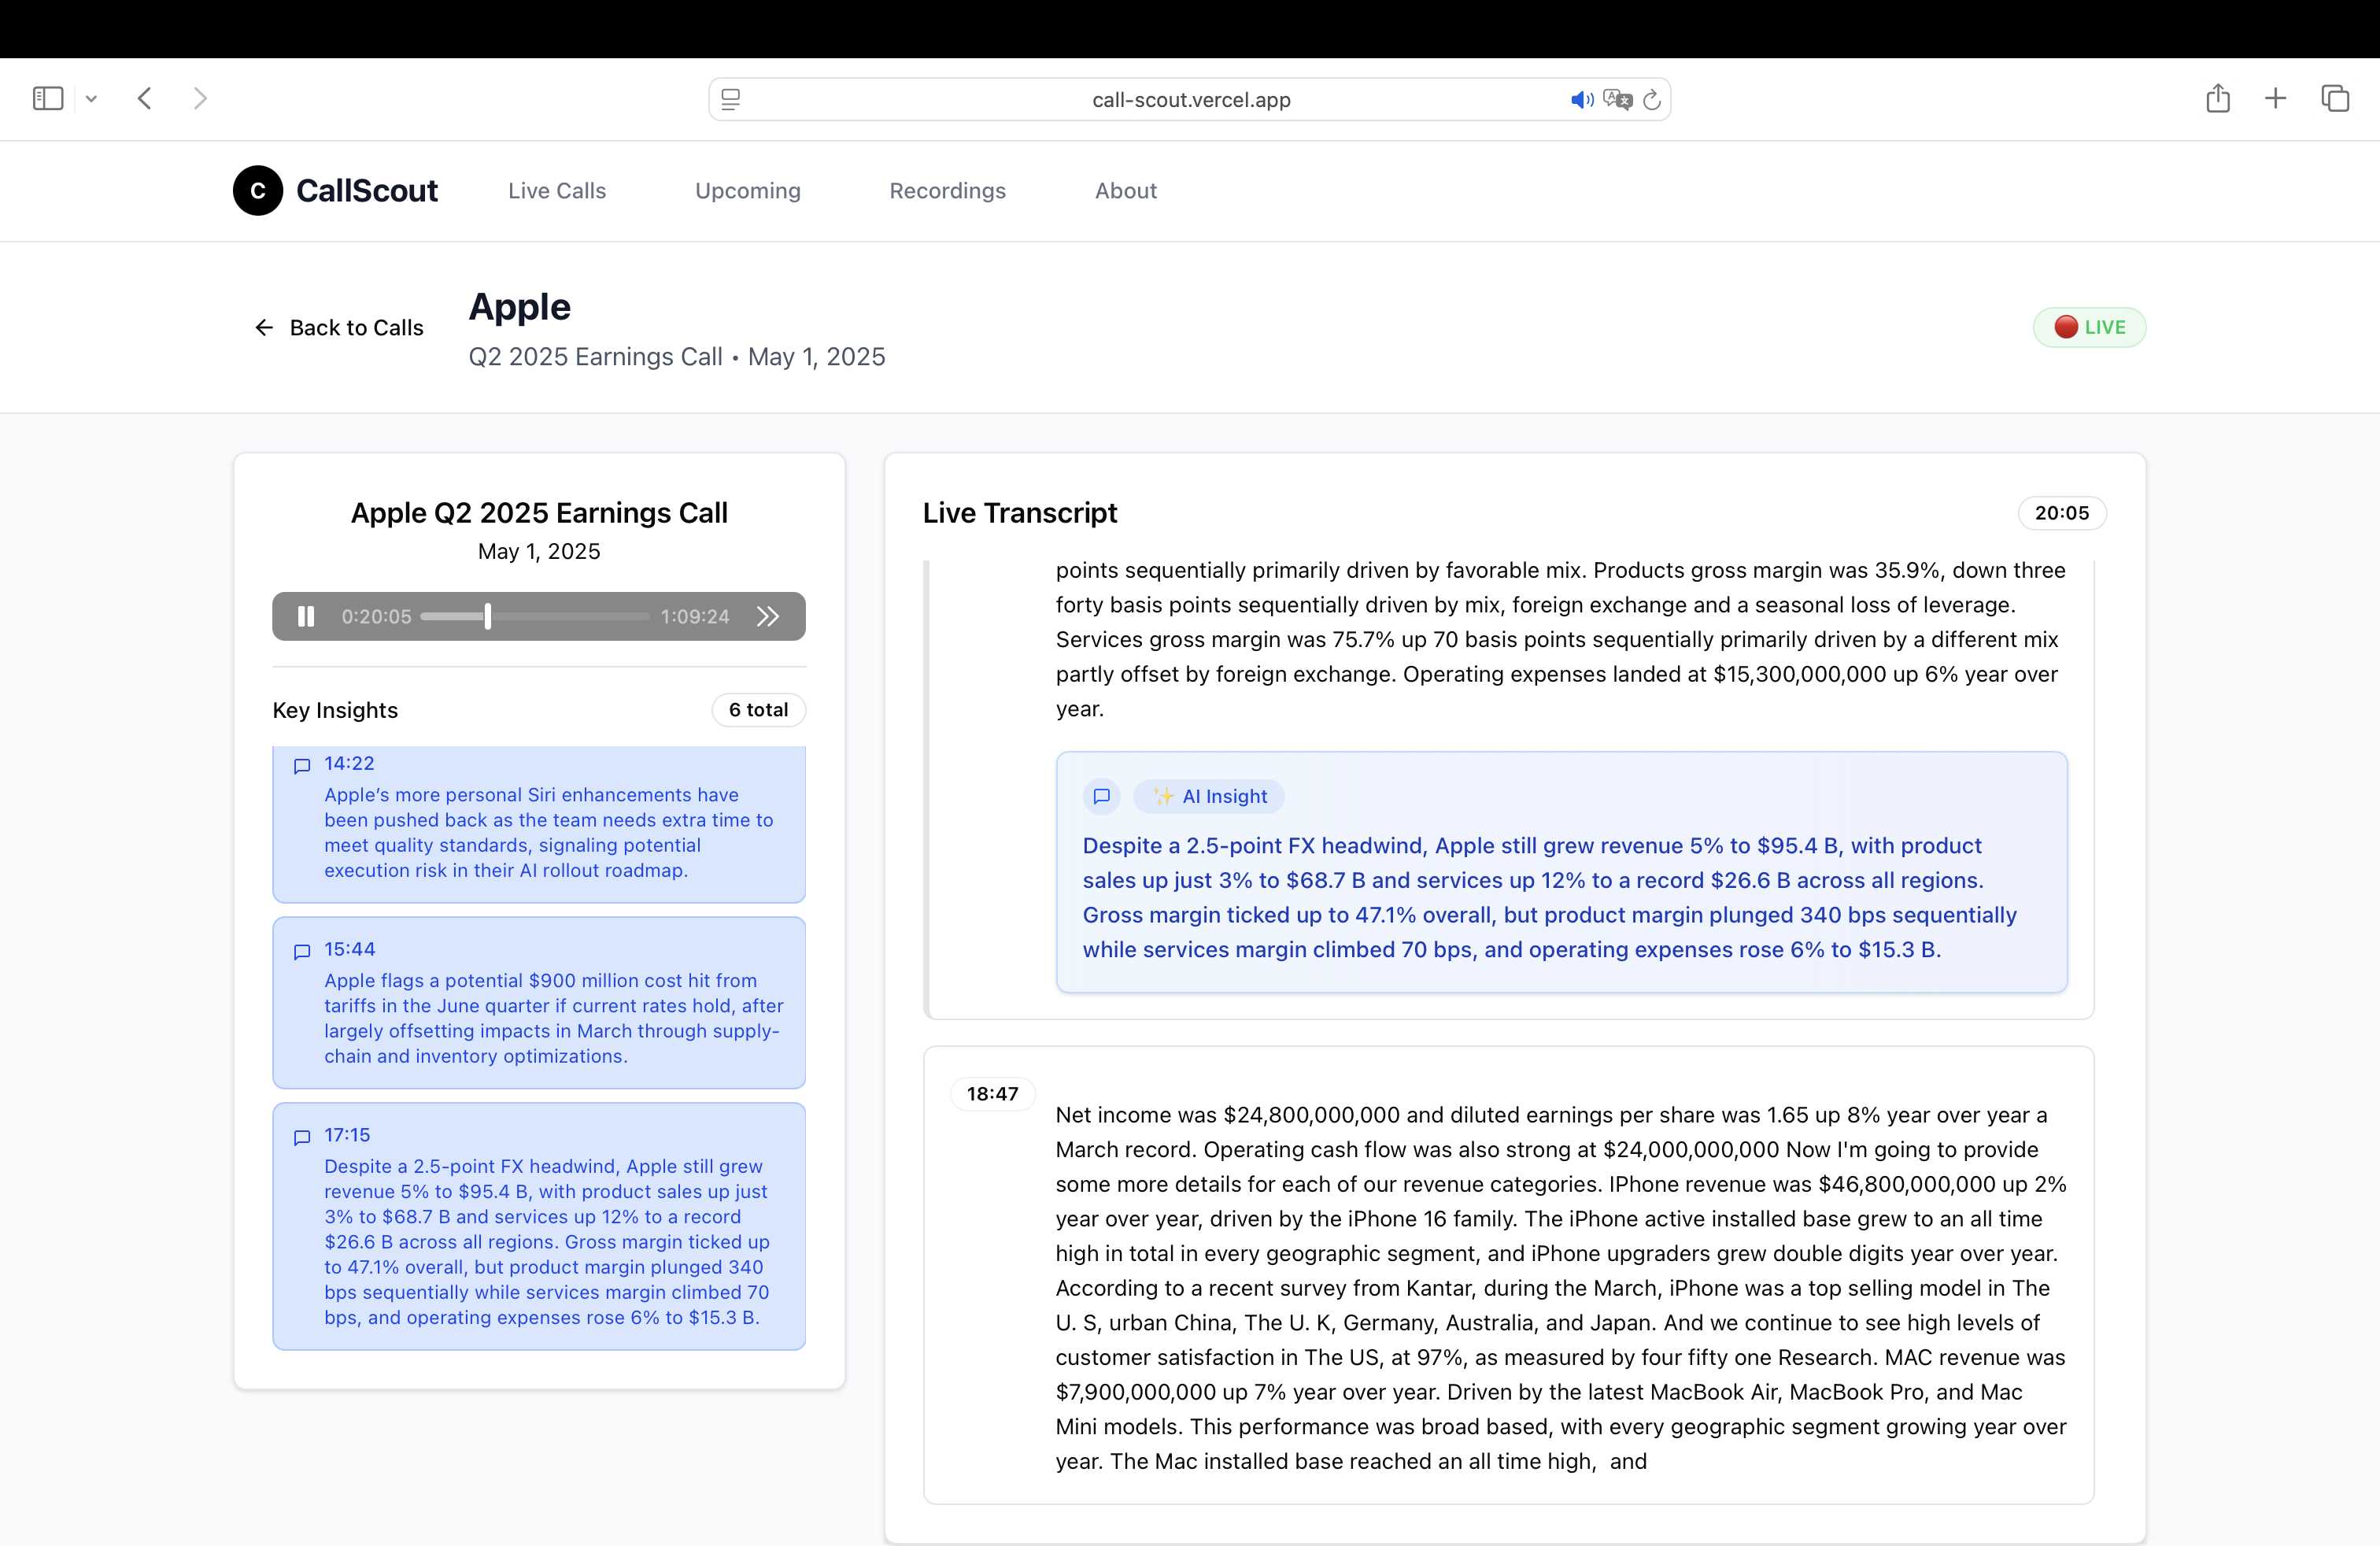Select the 15:44 tariff insight card
This screenshot has height=1546, width=2380.
pos(538,1002)
